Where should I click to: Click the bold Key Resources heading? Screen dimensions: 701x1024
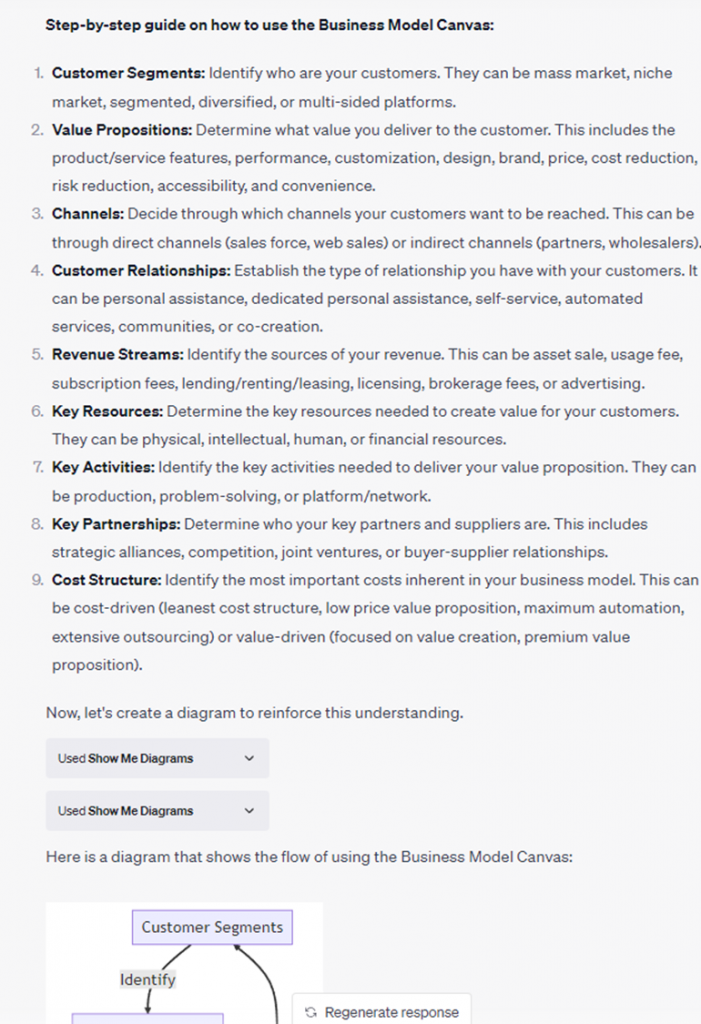pyautogui.click(x=107, y=411)
